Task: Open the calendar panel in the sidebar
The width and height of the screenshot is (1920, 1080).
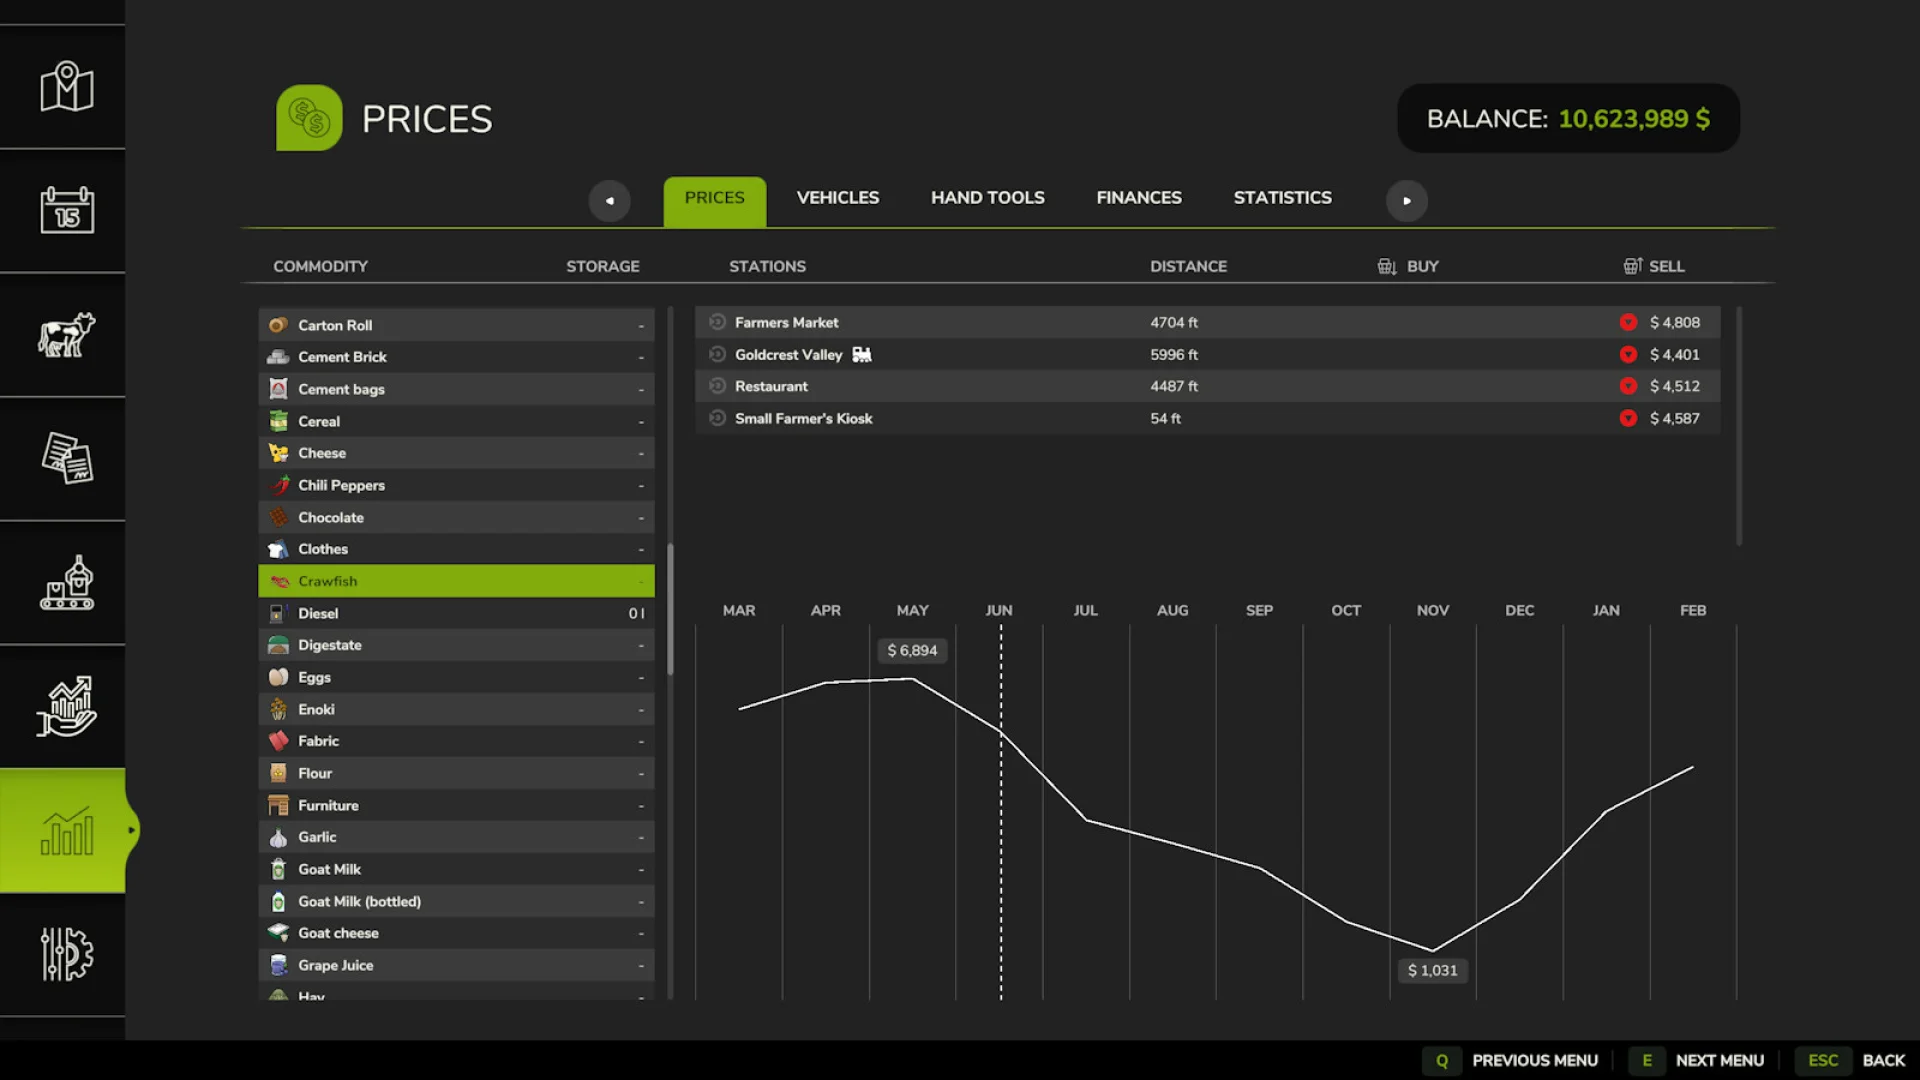Action: (63, 212)
